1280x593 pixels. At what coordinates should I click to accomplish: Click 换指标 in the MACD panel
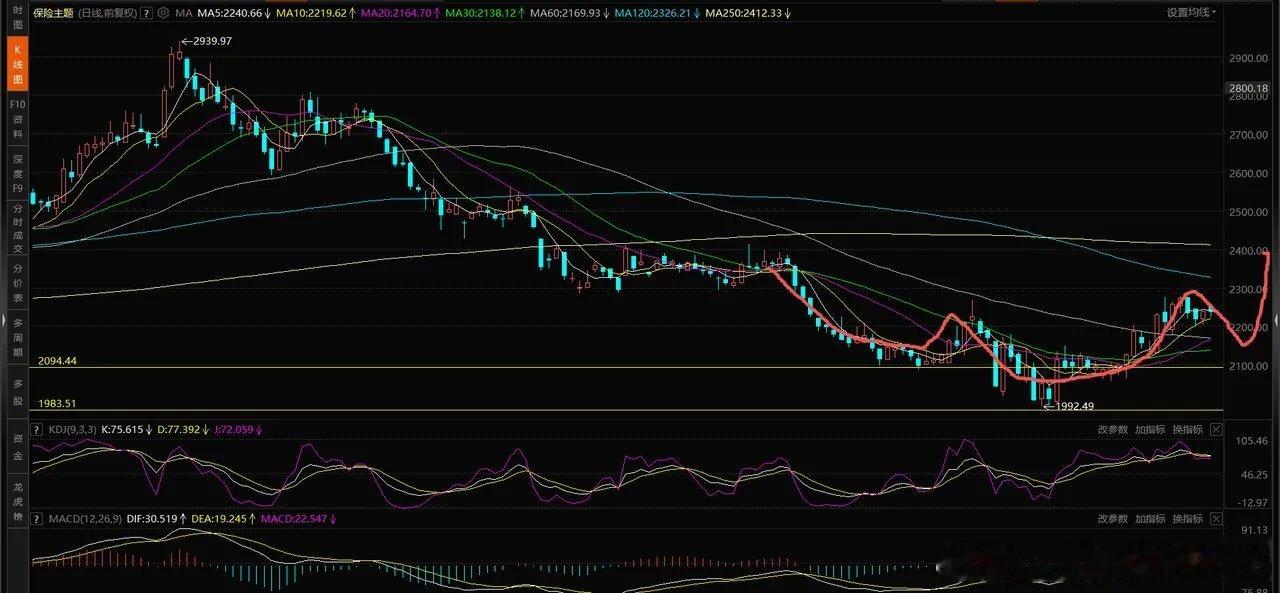[x=1188, y=518]
